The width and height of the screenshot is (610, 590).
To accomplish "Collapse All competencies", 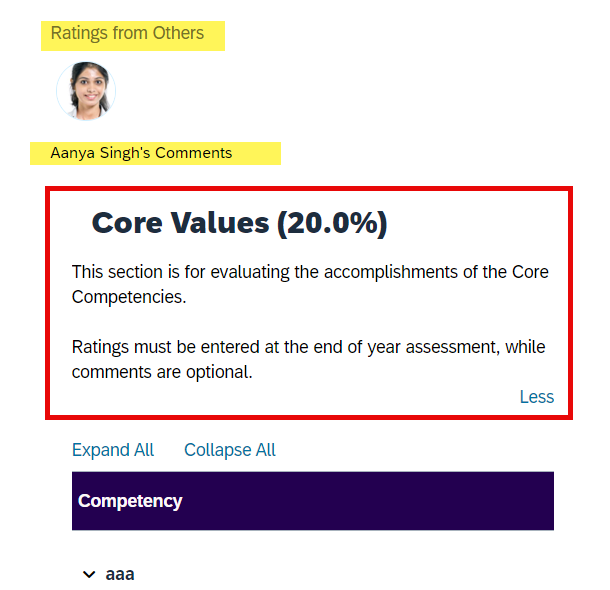I will point(230,450).
